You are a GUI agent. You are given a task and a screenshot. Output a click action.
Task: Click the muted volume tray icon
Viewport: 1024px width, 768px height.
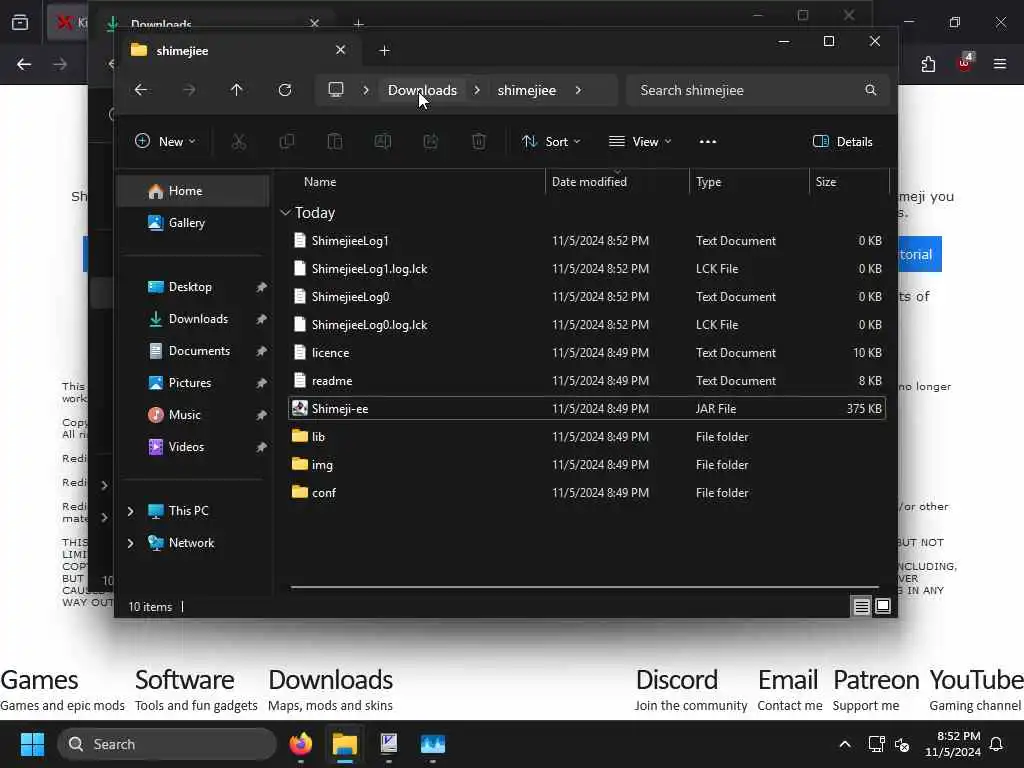(902, 744)
